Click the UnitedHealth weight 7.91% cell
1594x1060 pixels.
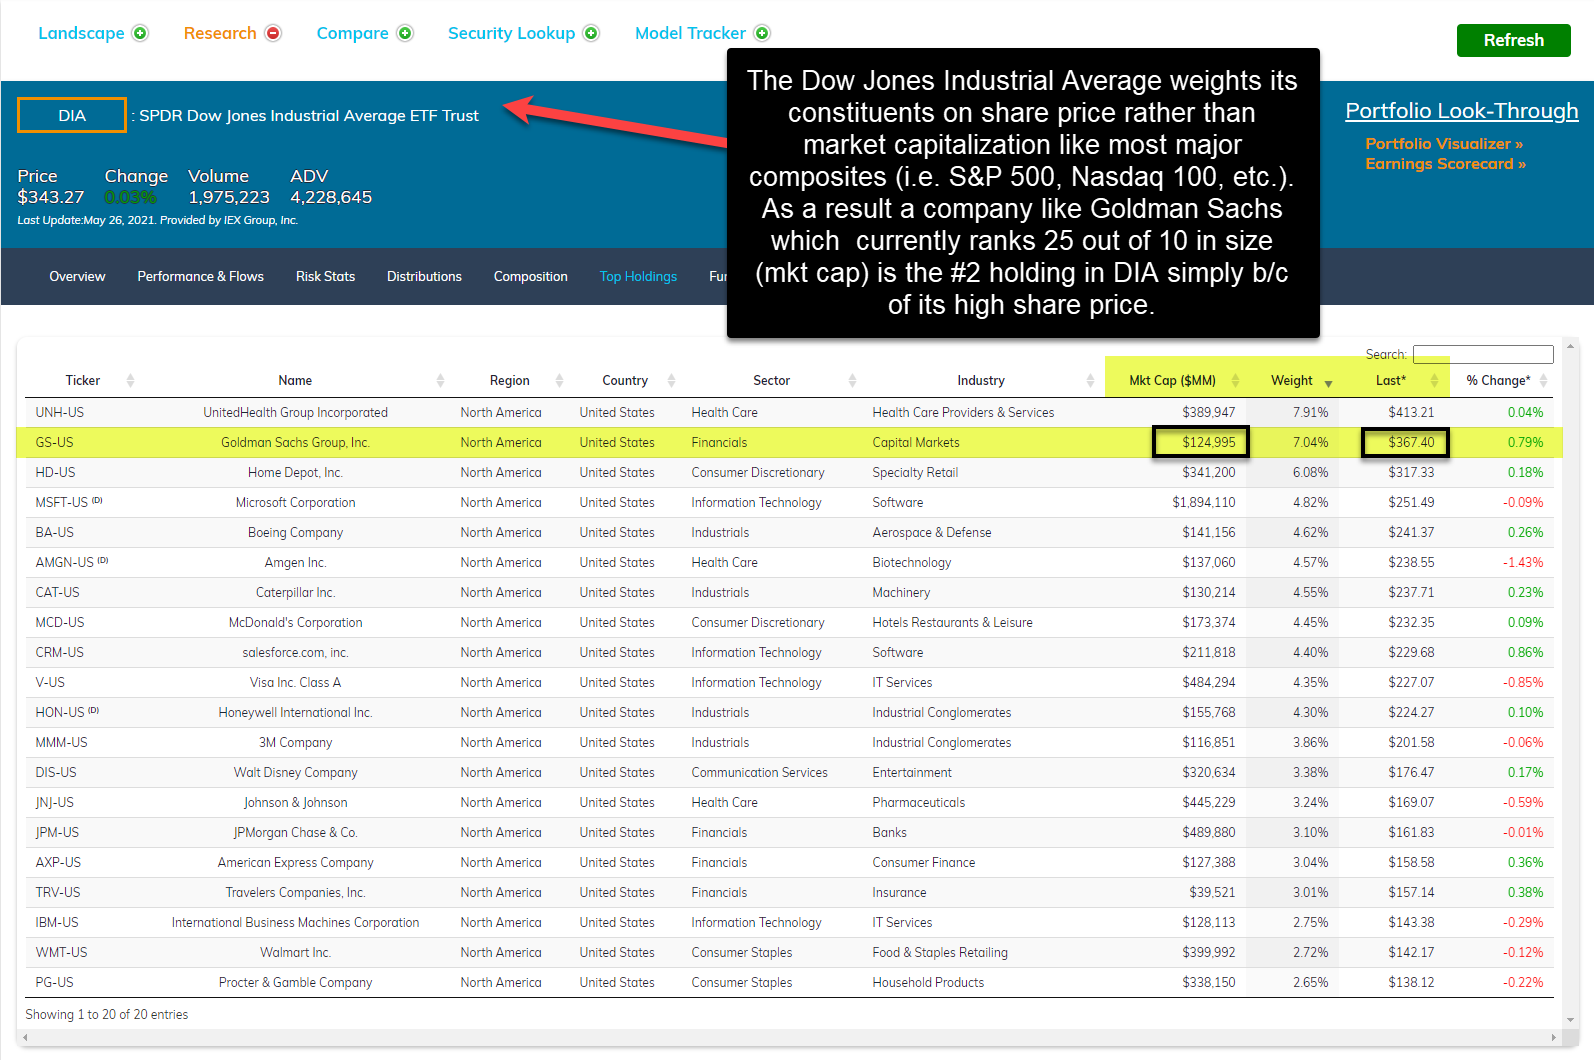(1310, 413)
